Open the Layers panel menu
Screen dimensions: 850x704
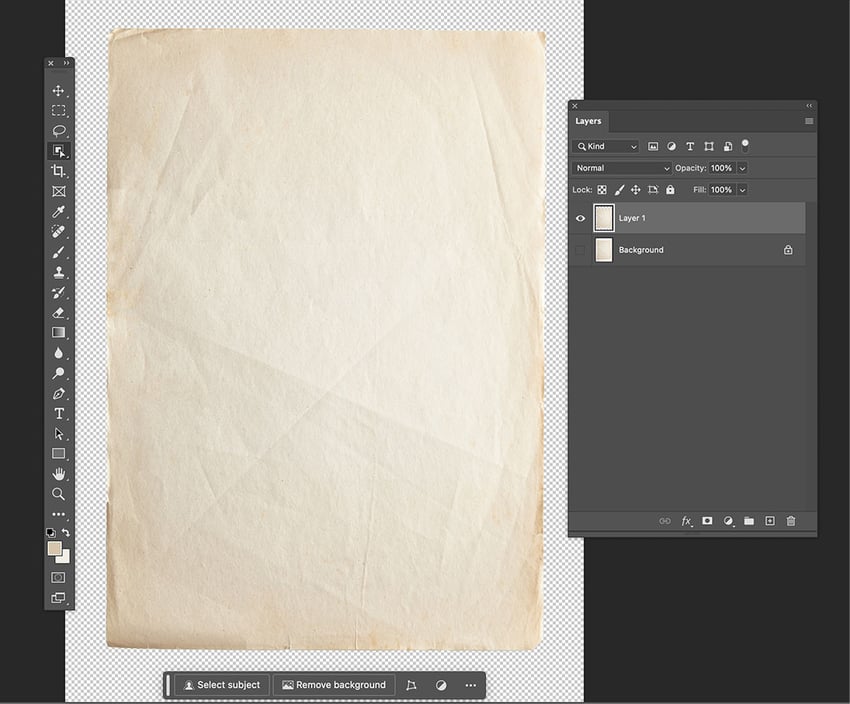[808, 121]
